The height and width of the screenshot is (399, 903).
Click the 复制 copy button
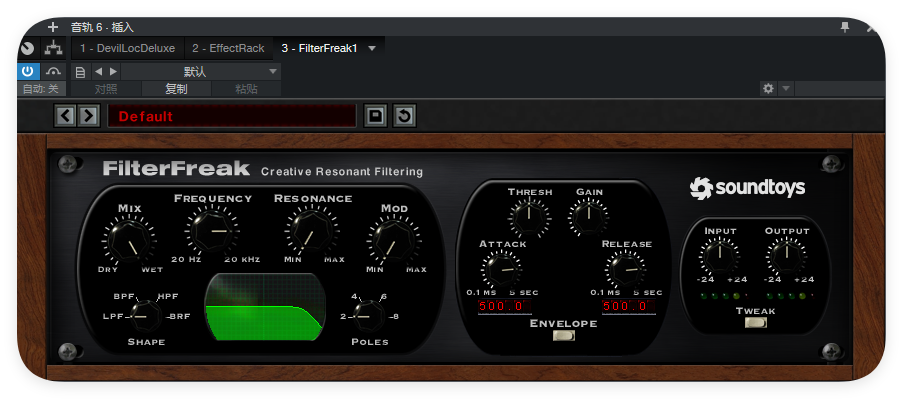(x=176, y=89)
